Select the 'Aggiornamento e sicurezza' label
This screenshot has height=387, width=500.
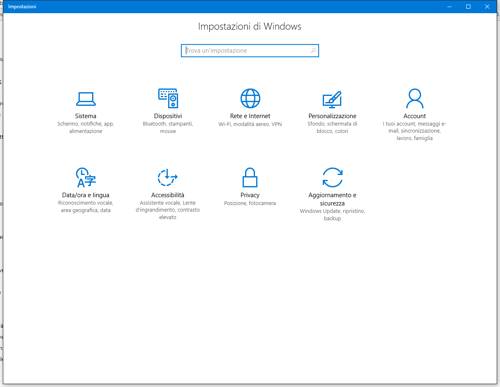[332, 199]
